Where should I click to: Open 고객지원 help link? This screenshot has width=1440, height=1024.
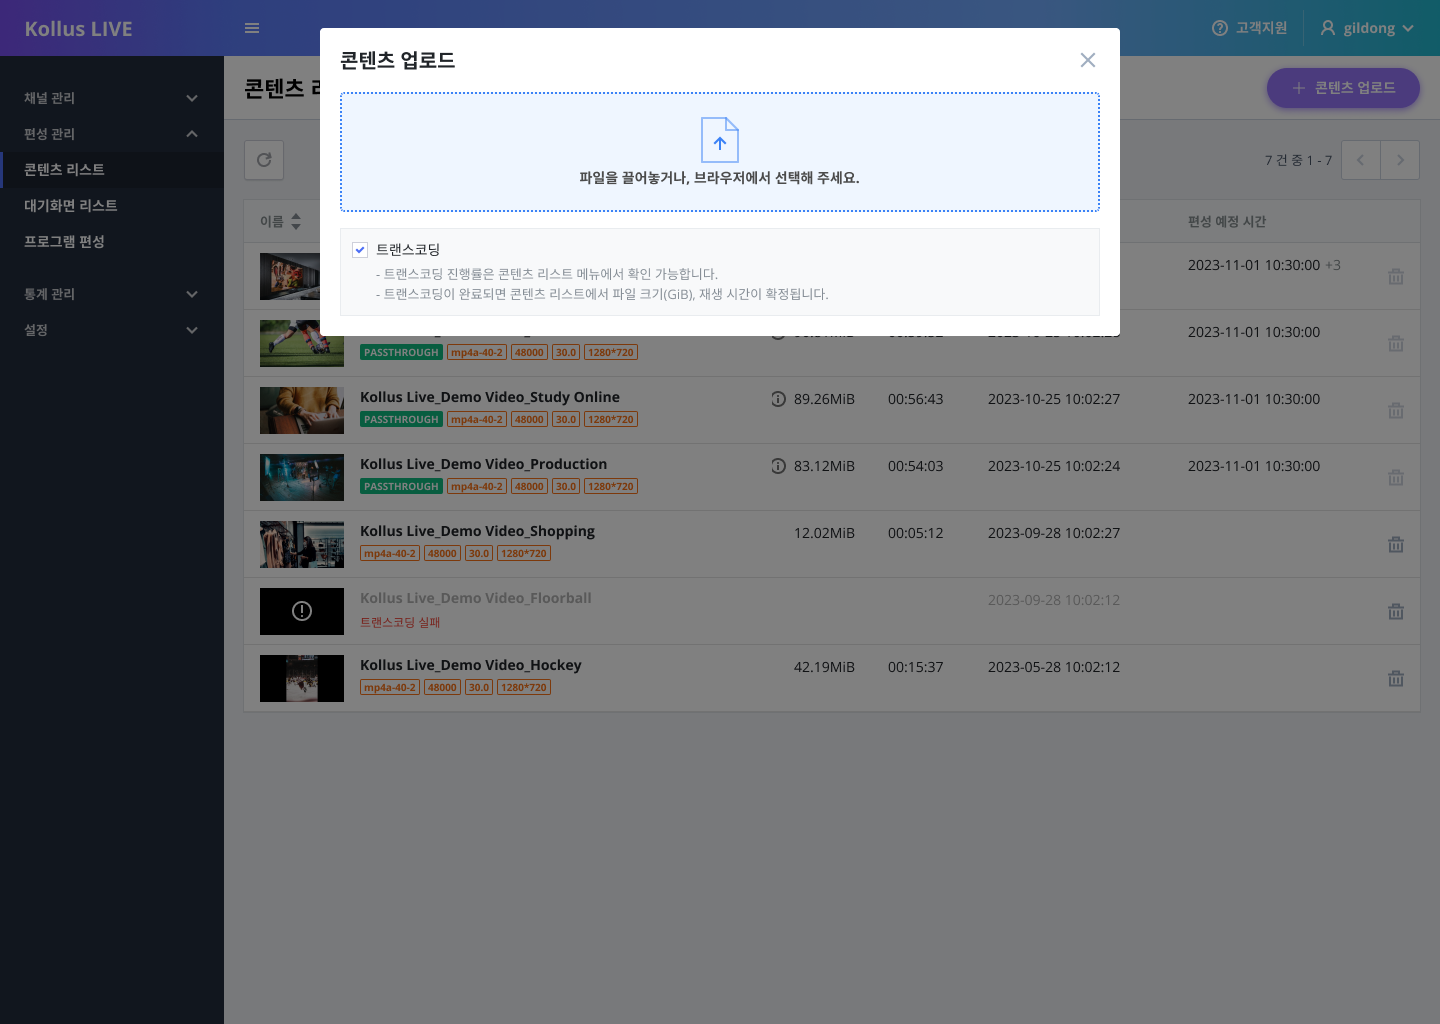[x=1249, y=28]
